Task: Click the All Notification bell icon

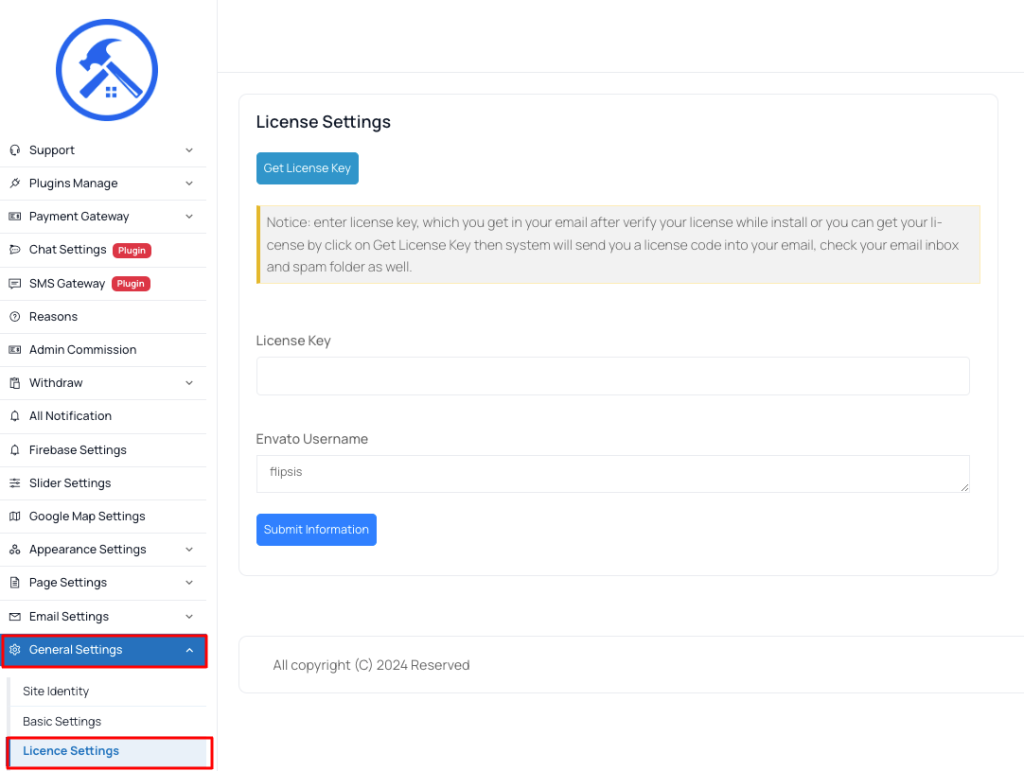Action: 15,416
